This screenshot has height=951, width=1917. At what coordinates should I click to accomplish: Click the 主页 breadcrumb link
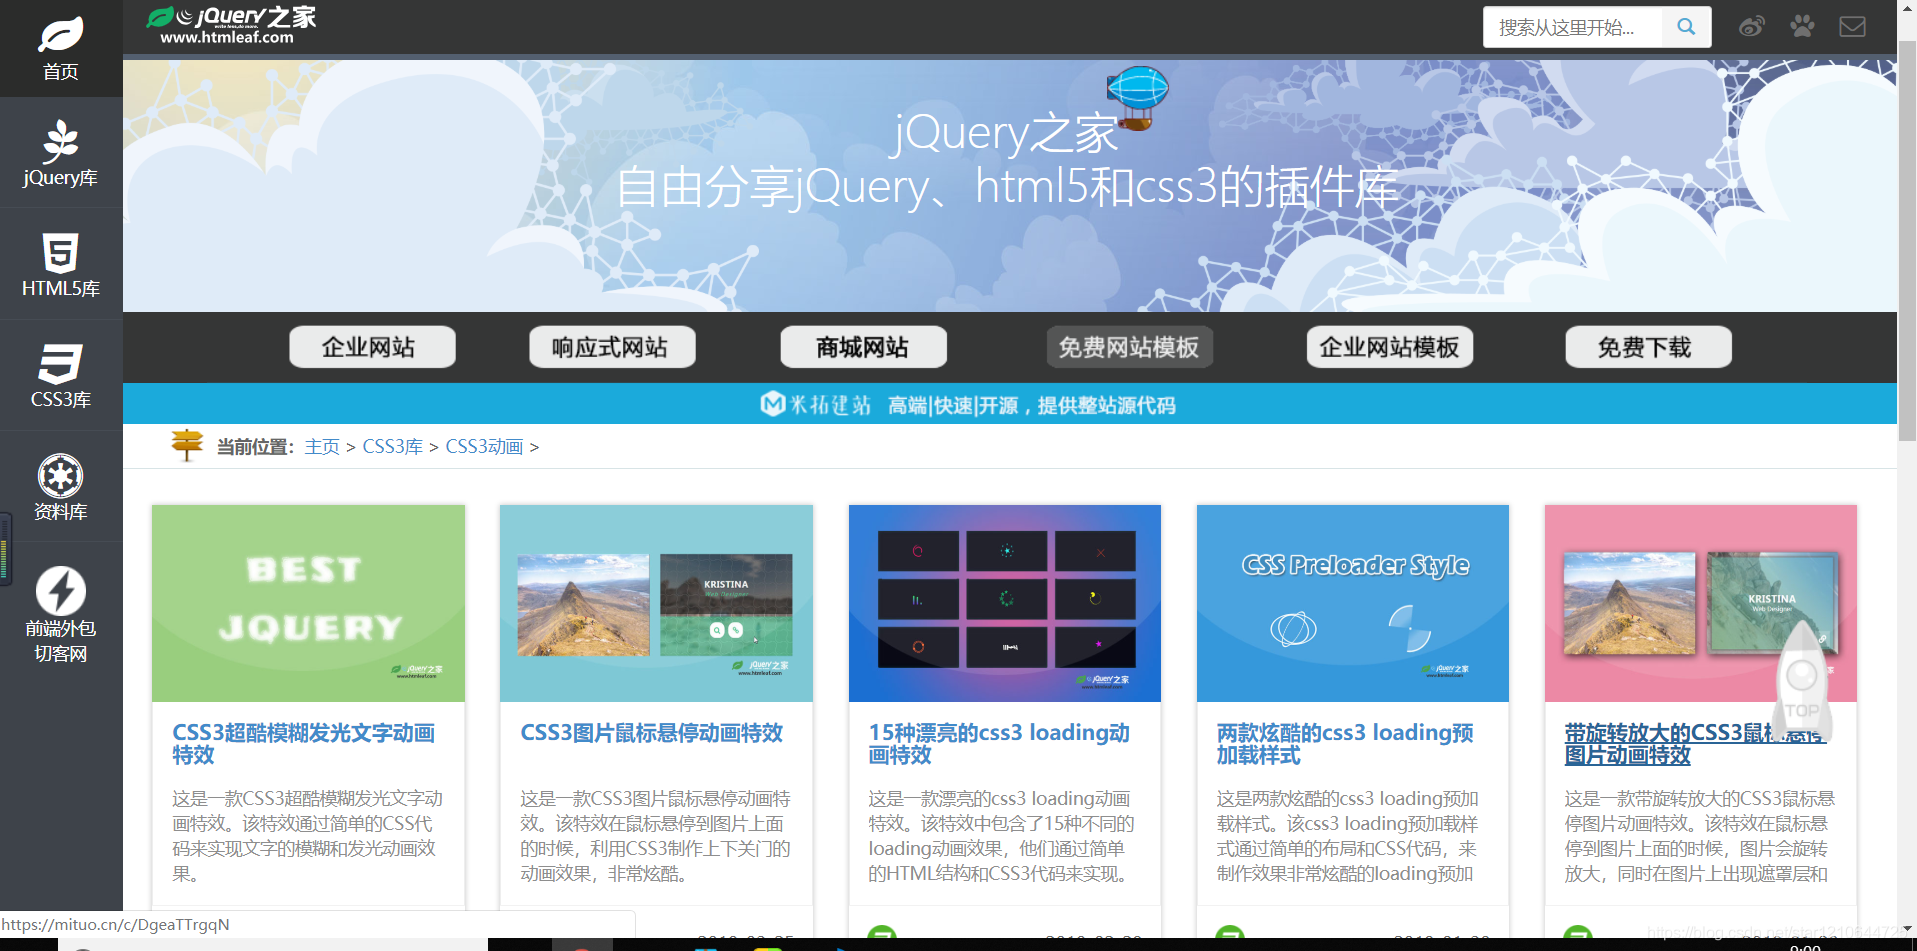pyautogui.click(x=321, y=447)
